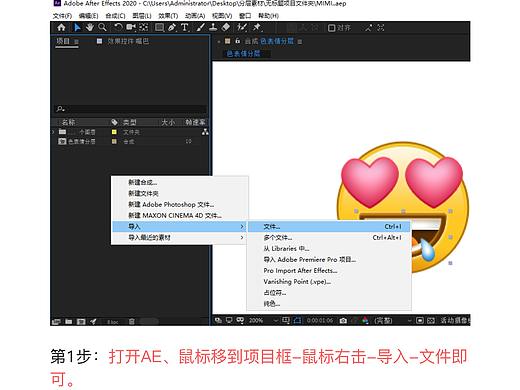520x390 pixels.
Task: Click the Home icon in the toolbar
Action: pos(61,28)
